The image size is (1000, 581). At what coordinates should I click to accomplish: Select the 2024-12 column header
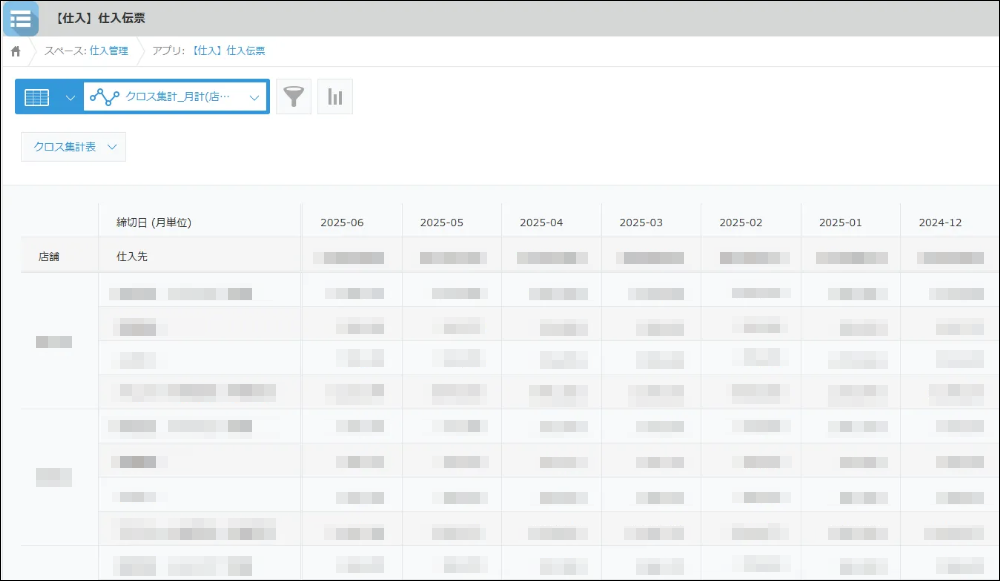[940, 222]
